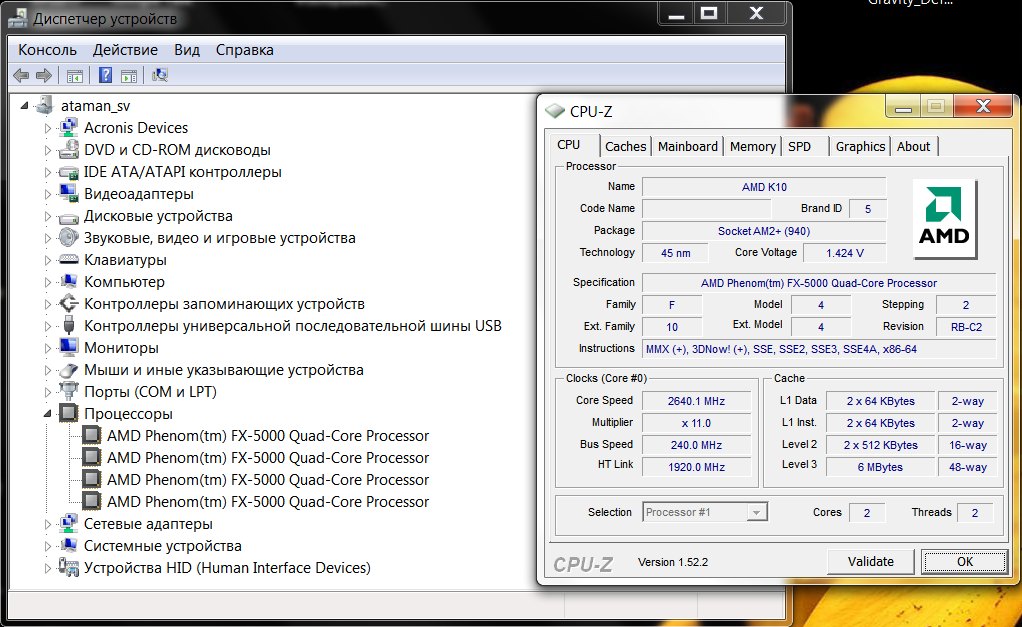Click the Сетевые адаптеры icon

[x=68, y=523]
